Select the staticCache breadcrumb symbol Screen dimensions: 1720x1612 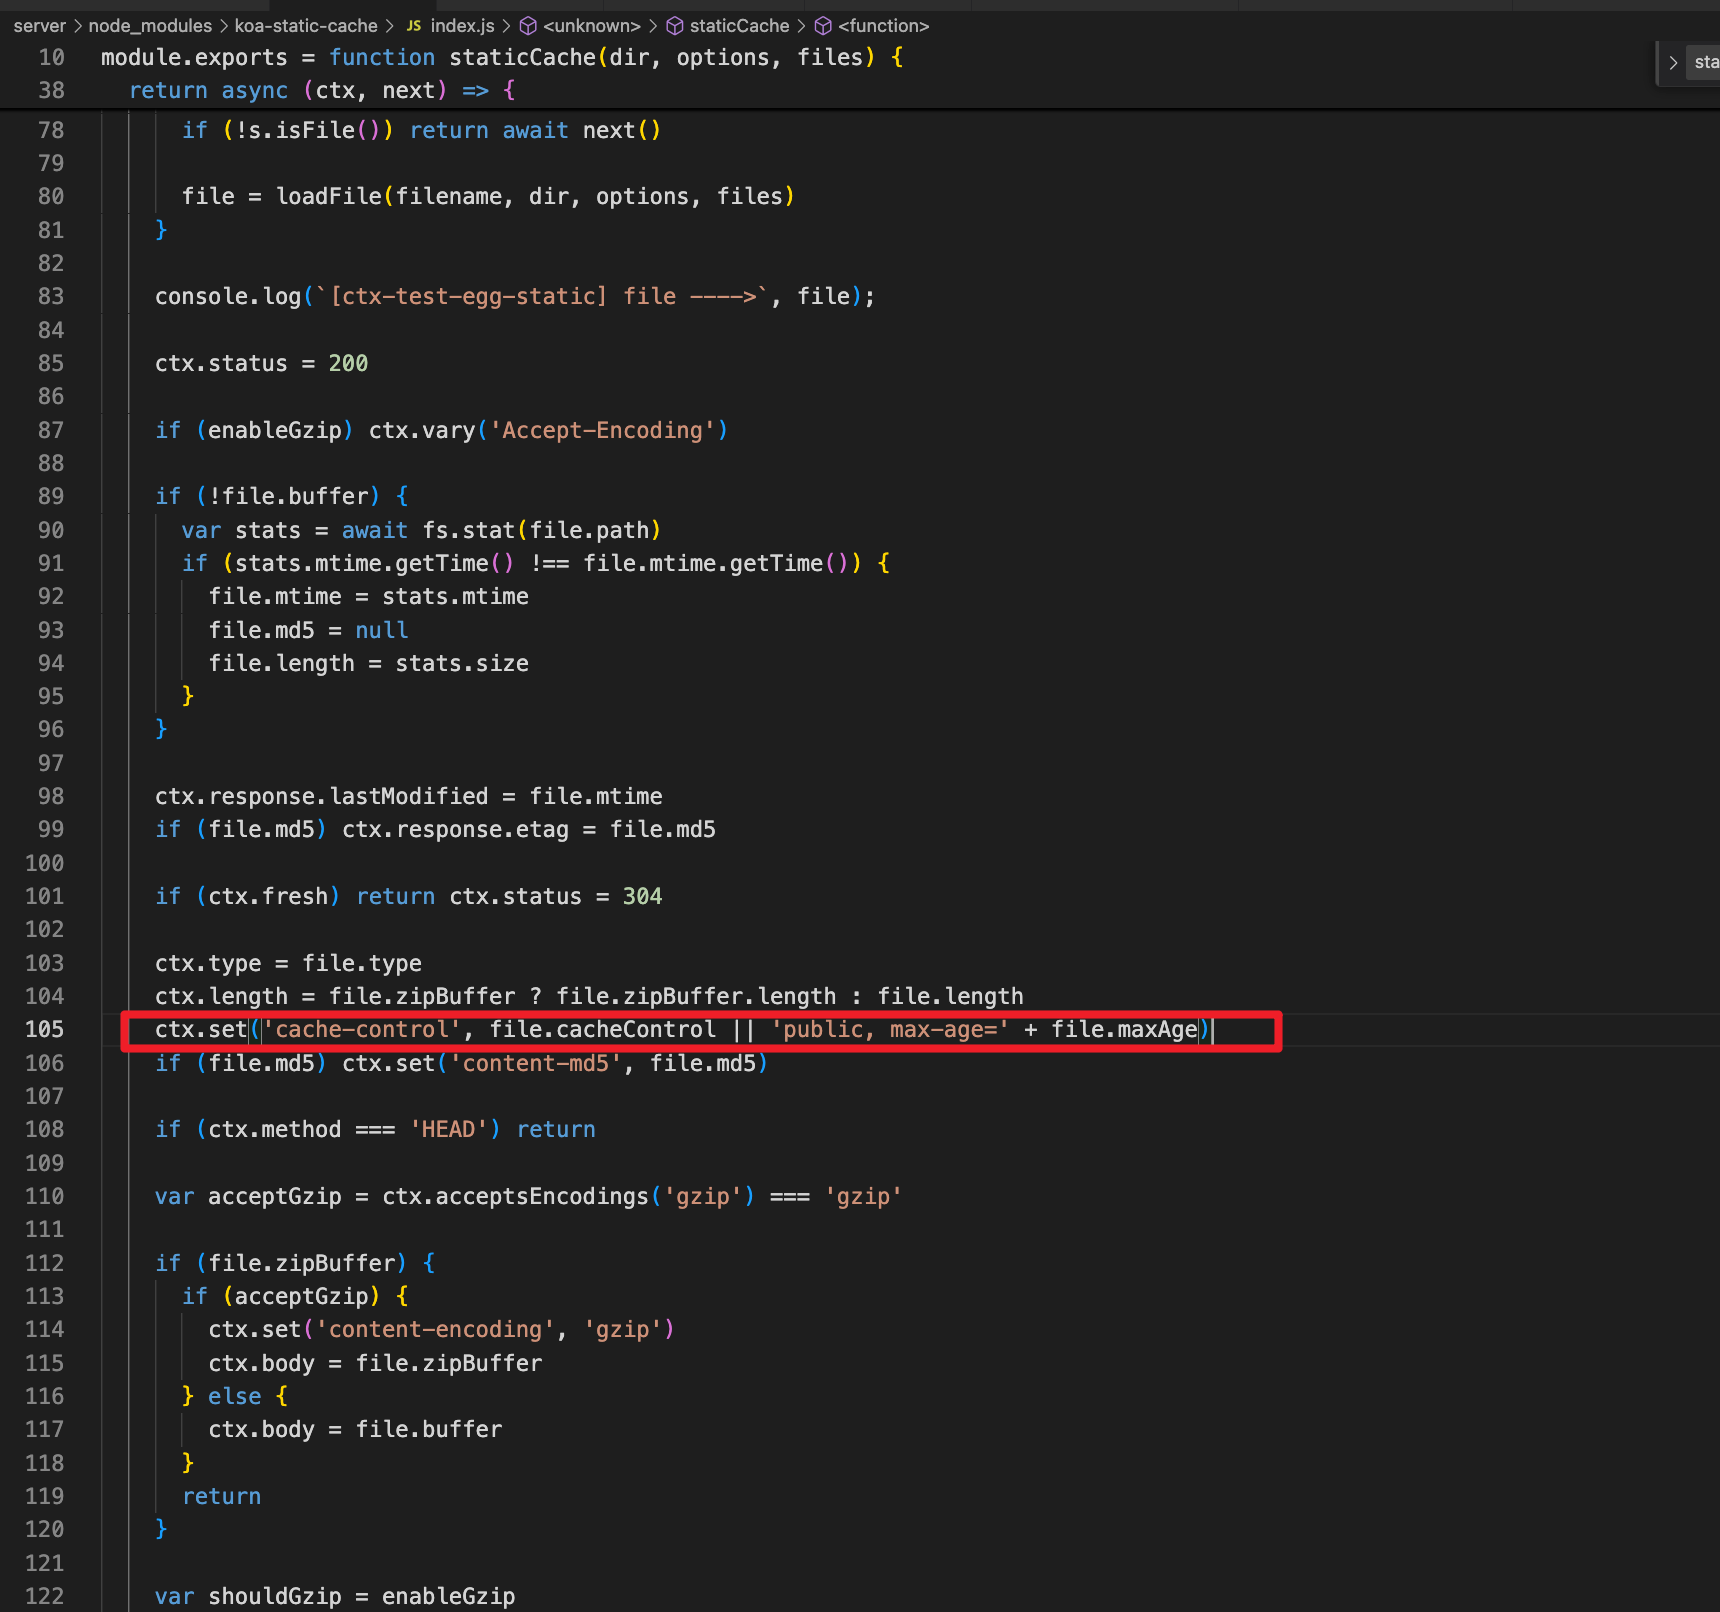coord(739,26)
